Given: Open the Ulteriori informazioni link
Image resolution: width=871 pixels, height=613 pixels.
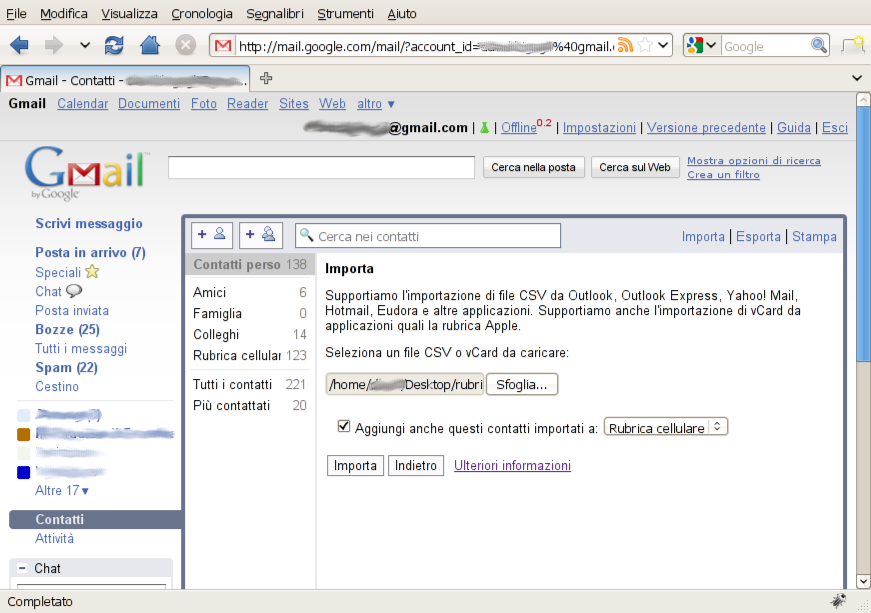Looking at the screenshot, I should (512, 465).
